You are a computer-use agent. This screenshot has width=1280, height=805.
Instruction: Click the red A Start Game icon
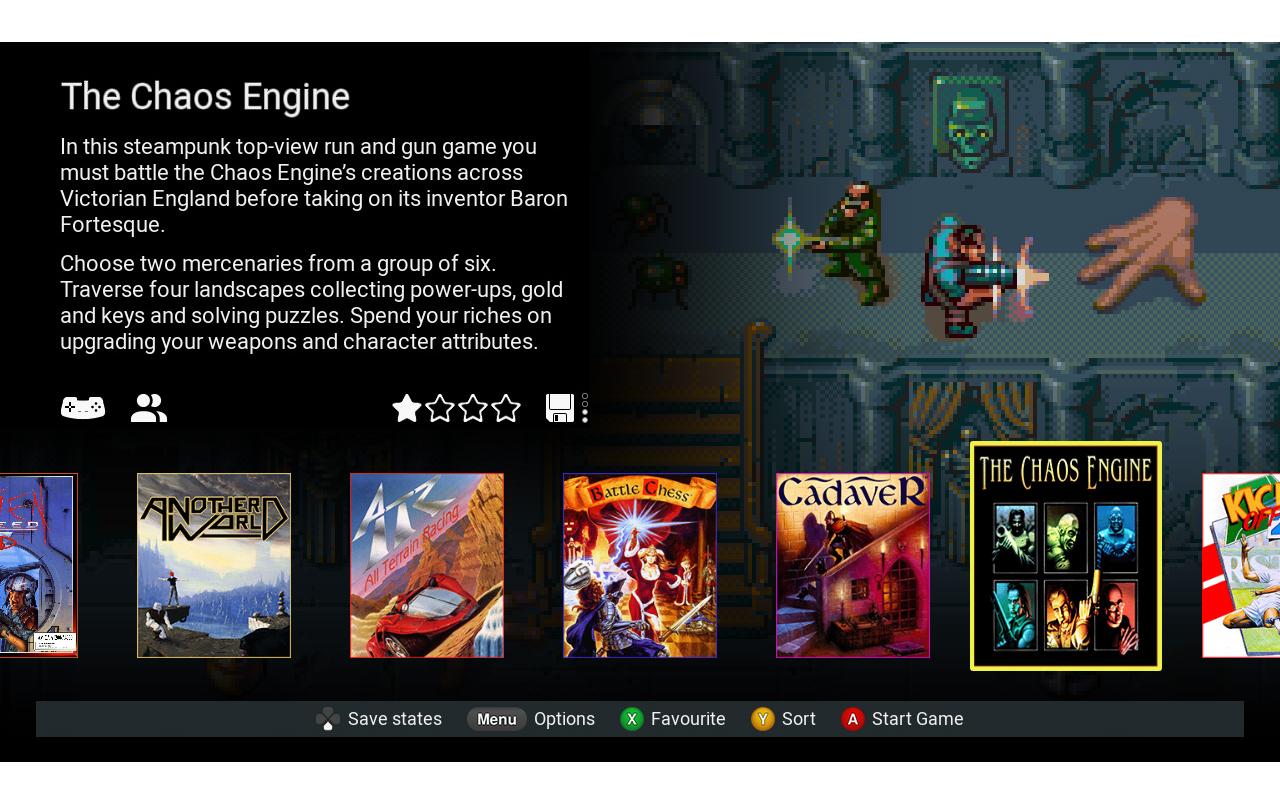852,719
